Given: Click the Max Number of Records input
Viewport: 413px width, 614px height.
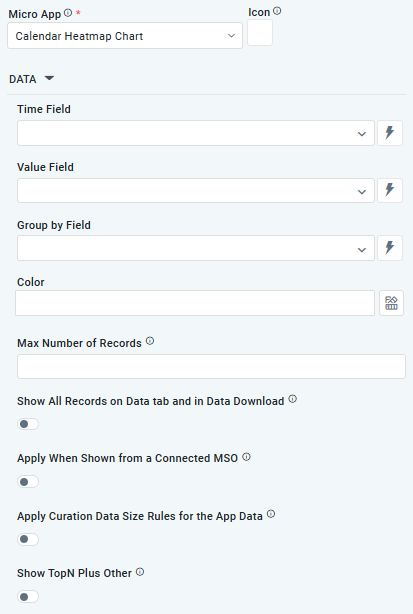Looking at the screenshot, I should 211,367.
